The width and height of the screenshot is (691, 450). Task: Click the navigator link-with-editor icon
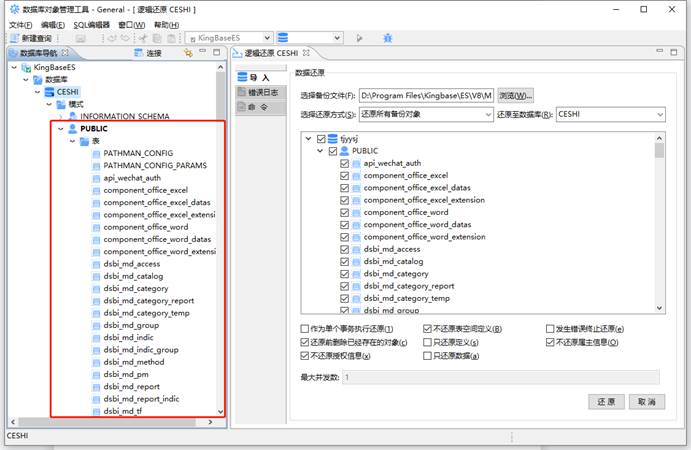pos(188,53)
